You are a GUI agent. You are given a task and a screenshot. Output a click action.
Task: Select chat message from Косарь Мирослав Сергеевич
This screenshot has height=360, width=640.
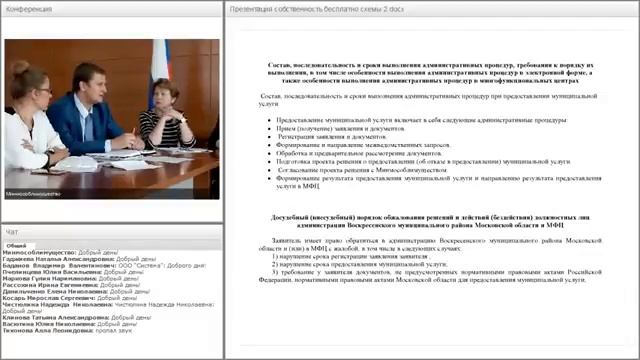coord(70,298)
